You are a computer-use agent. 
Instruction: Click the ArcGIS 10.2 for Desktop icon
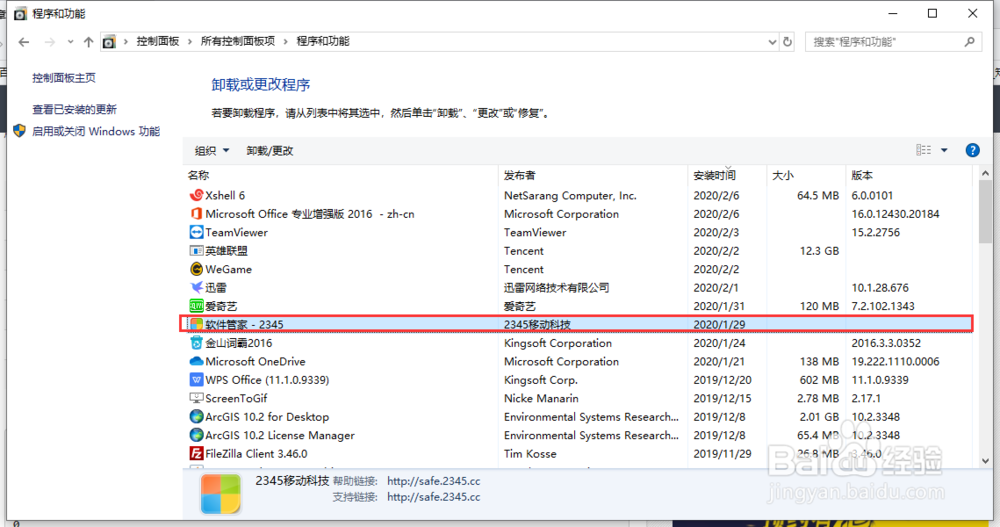coord(196,417)
